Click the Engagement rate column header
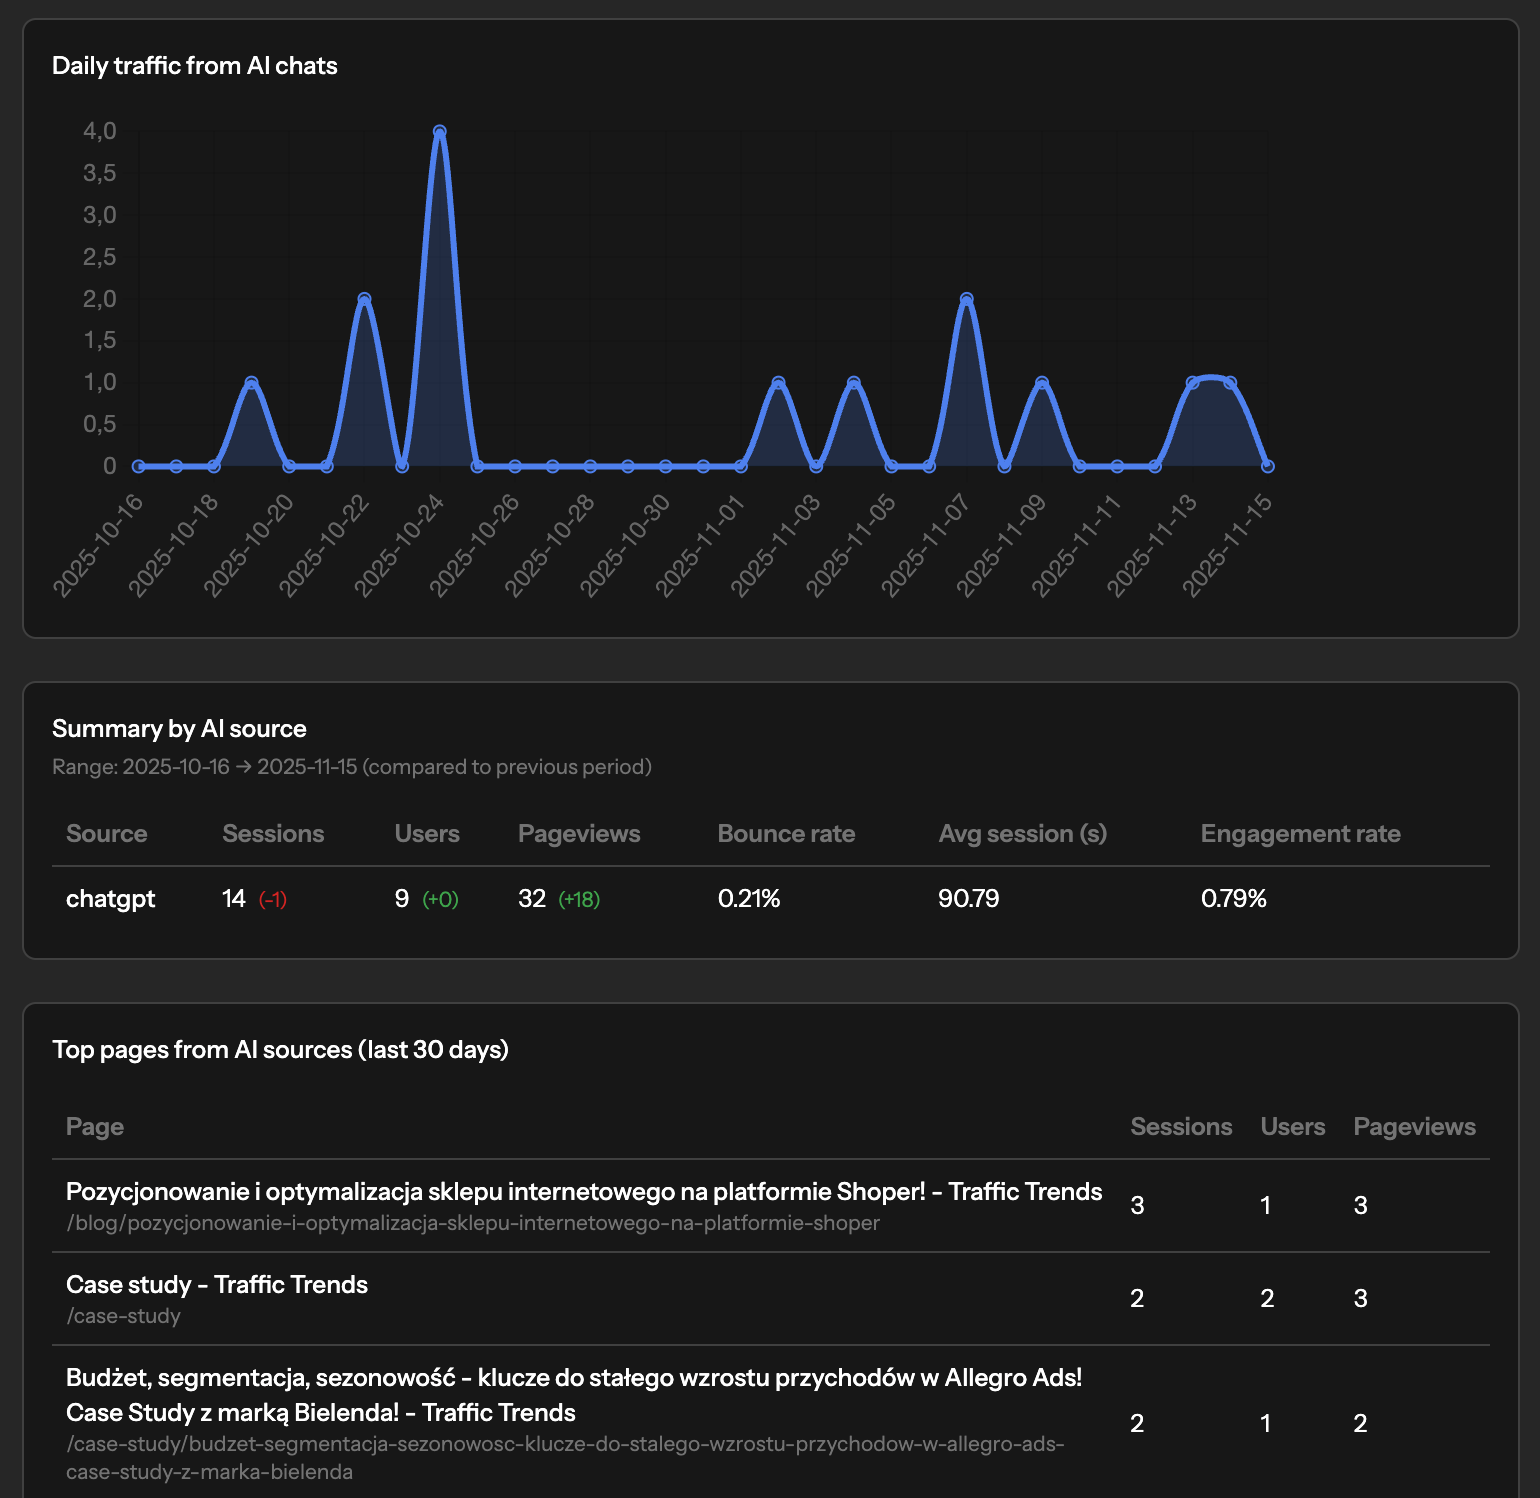The image size is (1540, 1498). (1300, 834)
